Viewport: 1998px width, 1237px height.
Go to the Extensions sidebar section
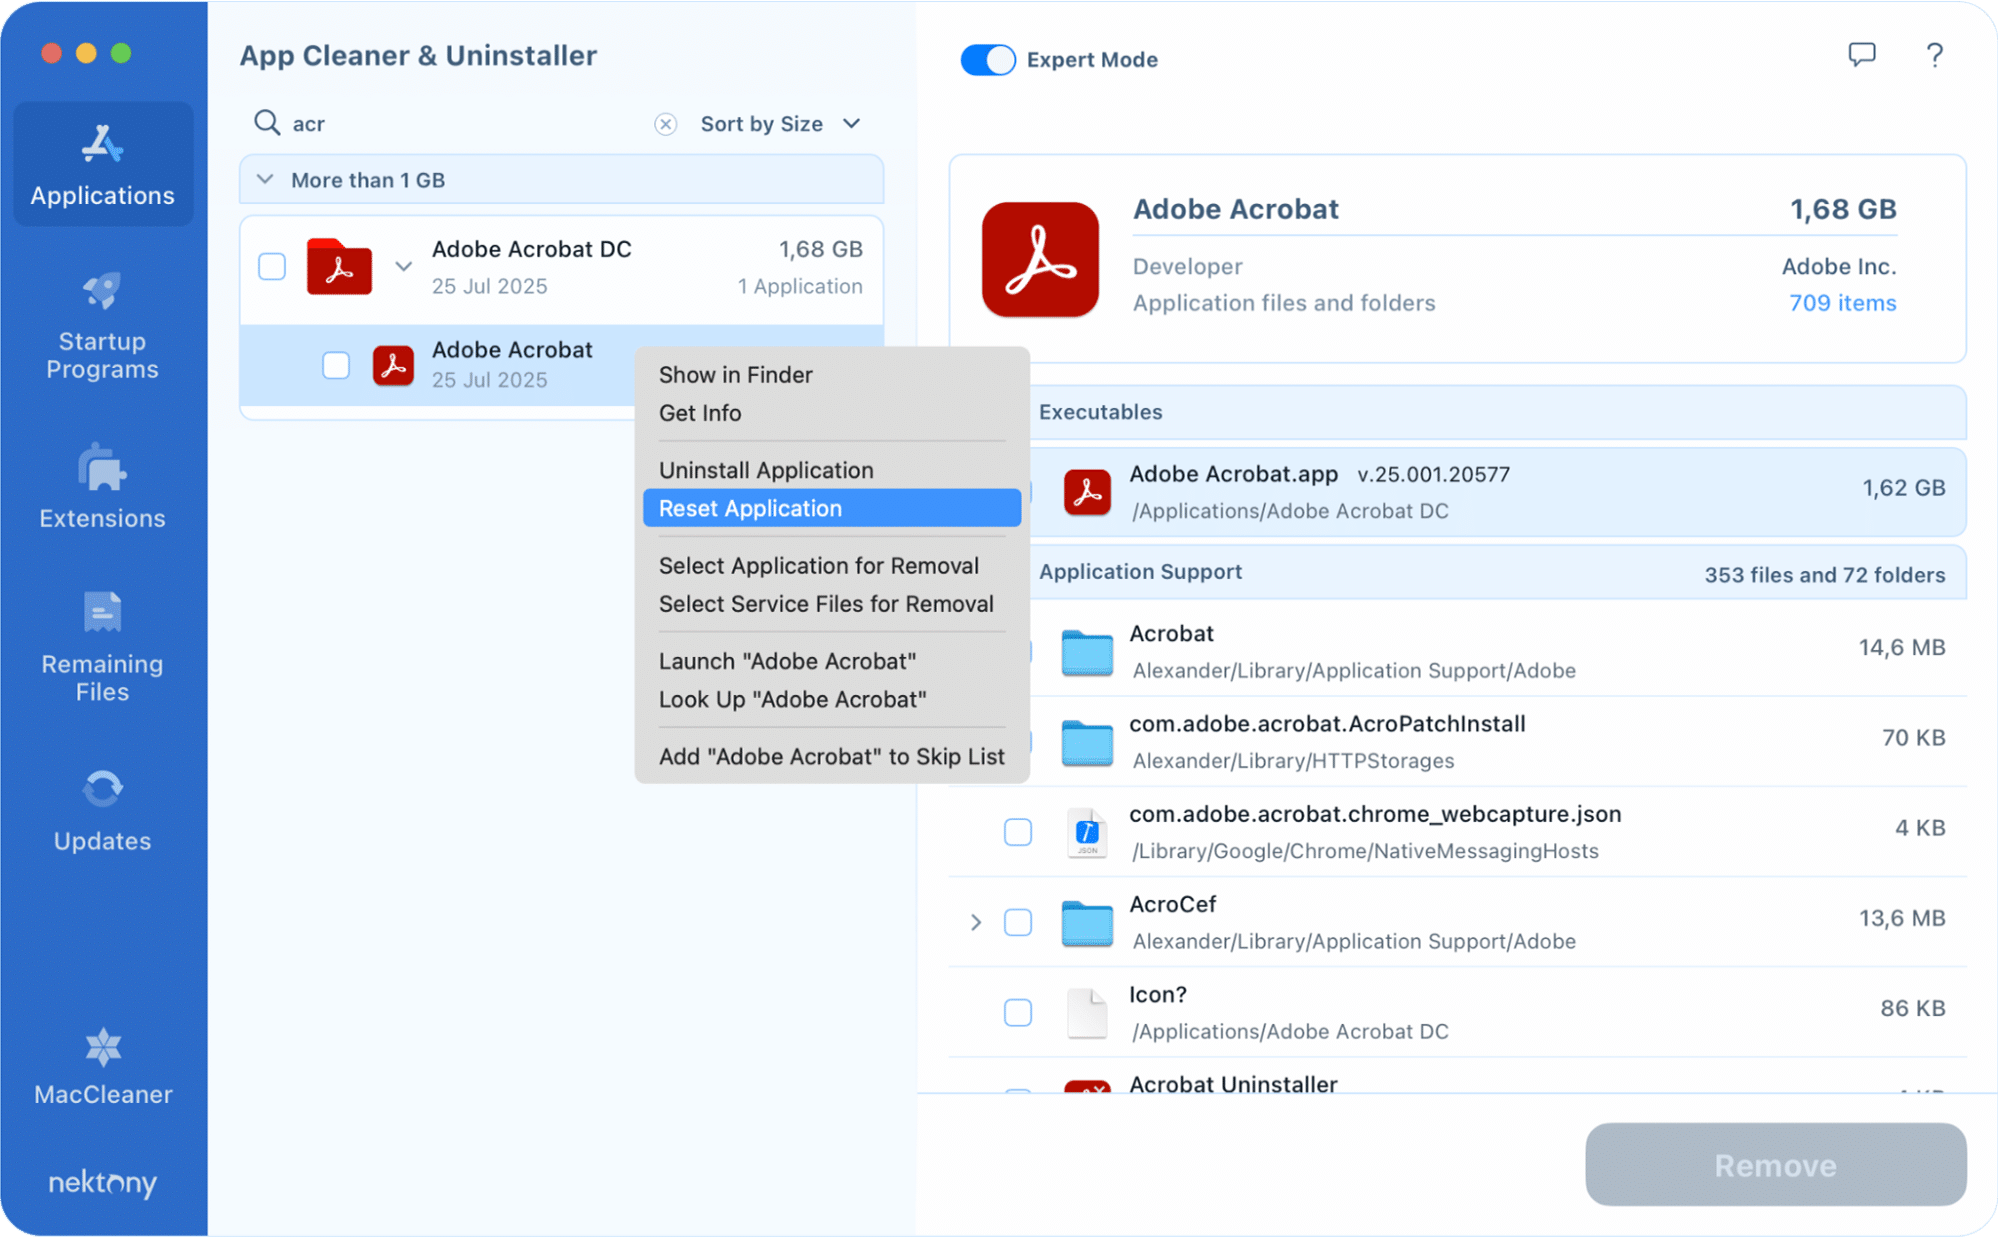click(x=102, y=488)
